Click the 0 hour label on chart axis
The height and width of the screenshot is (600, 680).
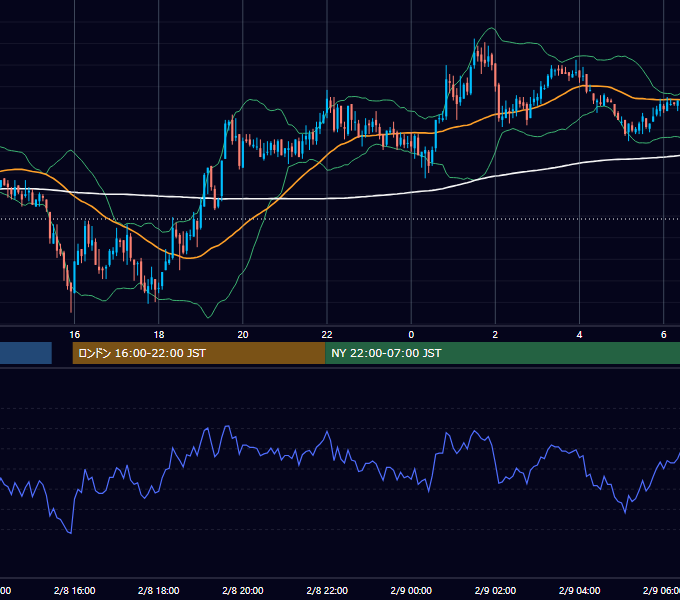(411, 334)
